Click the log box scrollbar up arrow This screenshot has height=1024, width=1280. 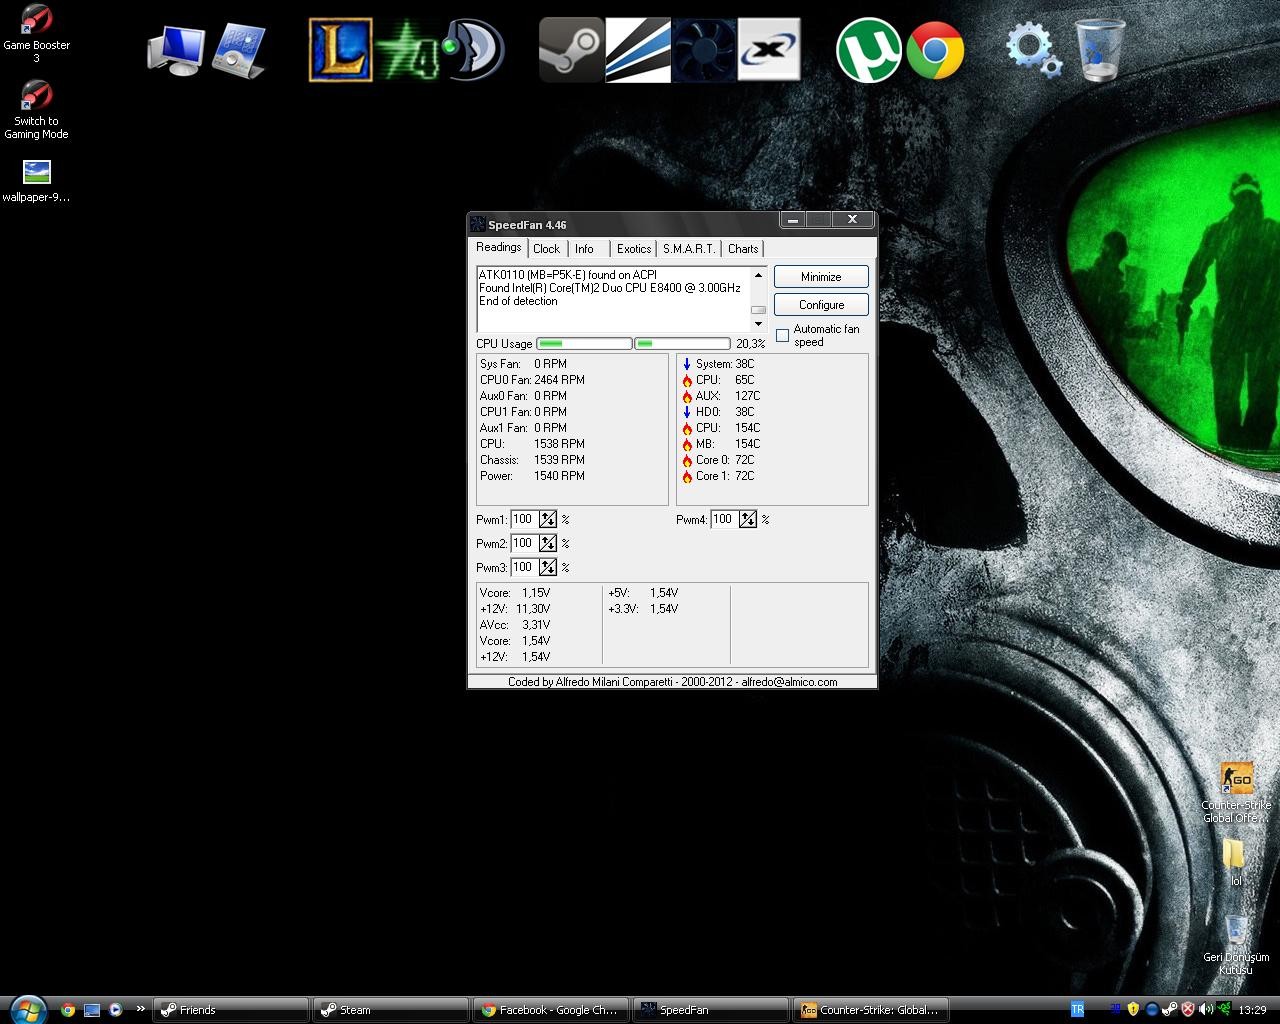[x=758, y=274]
